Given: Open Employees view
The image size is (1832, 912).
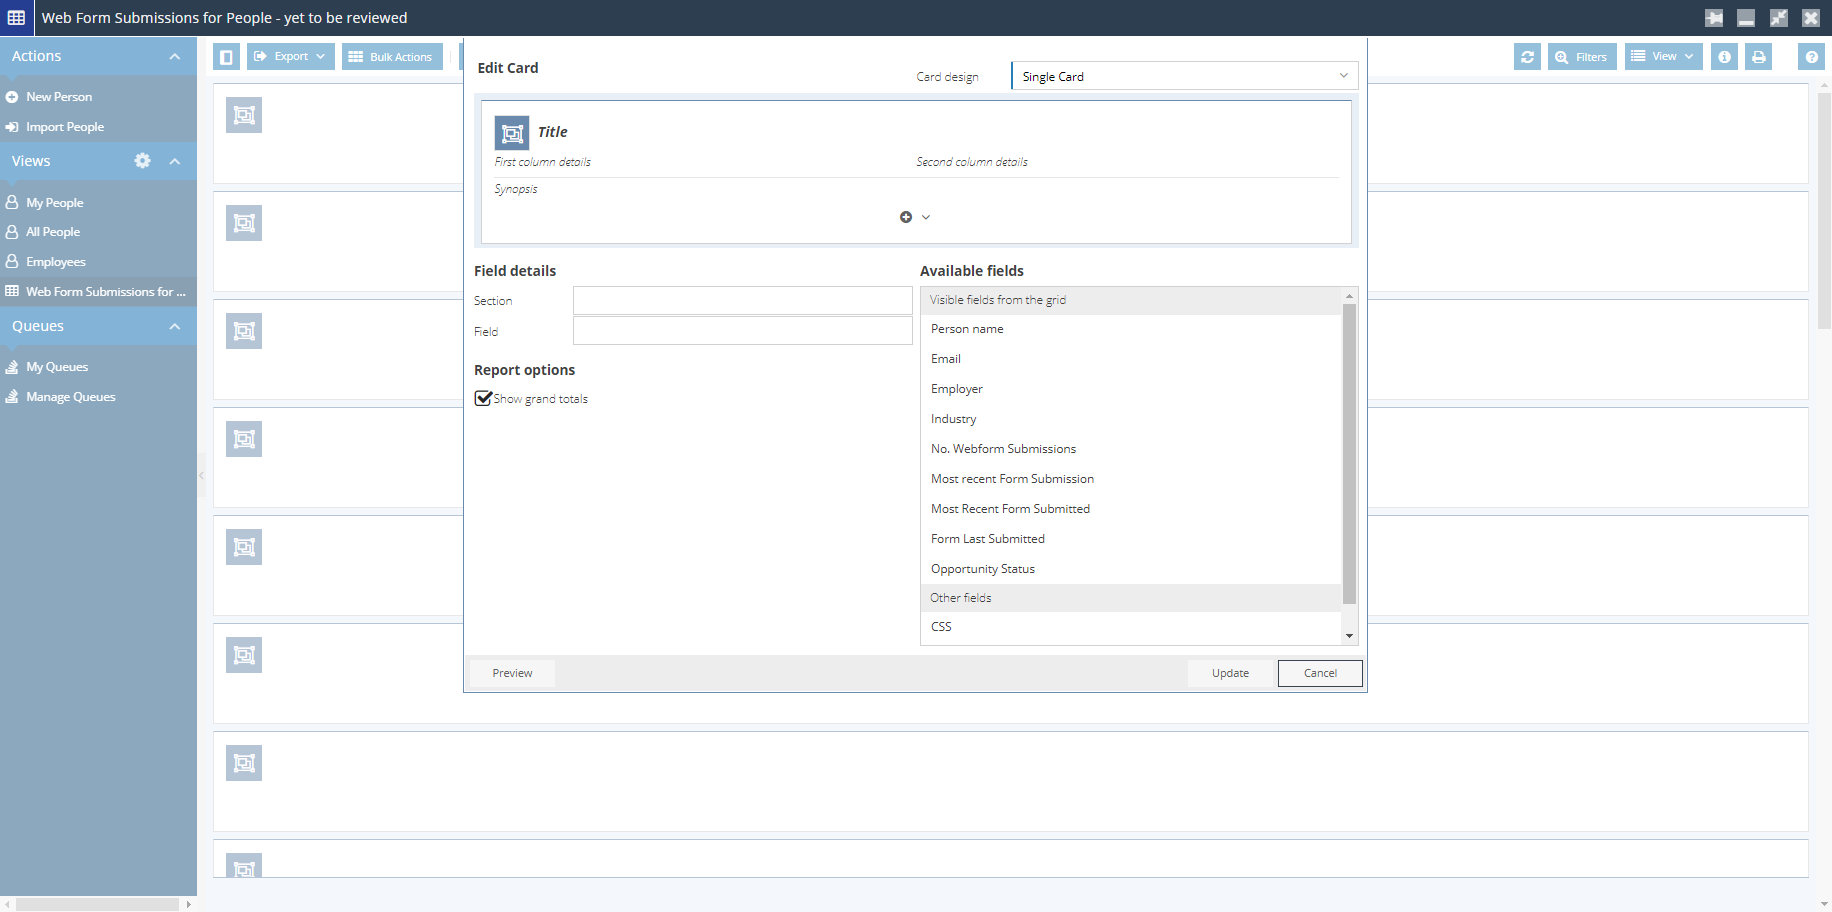Looking at the screenshot, I should pyautogui.click(x=56, y=262).
